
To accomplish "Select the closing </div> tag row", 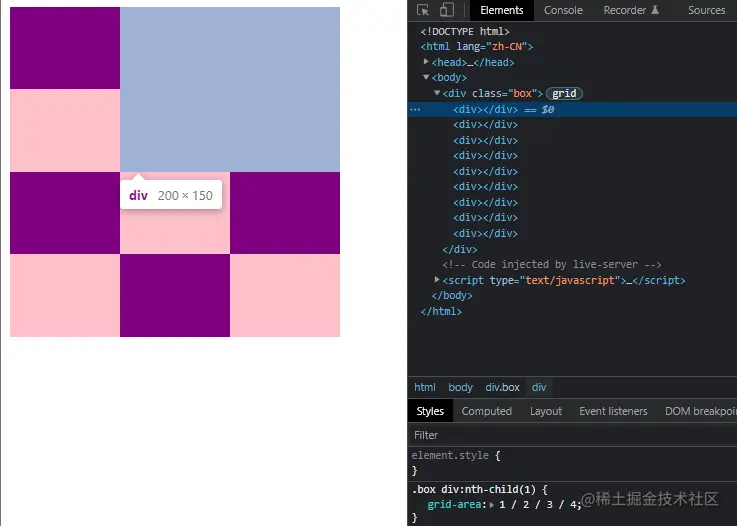I will coord(460,249).
